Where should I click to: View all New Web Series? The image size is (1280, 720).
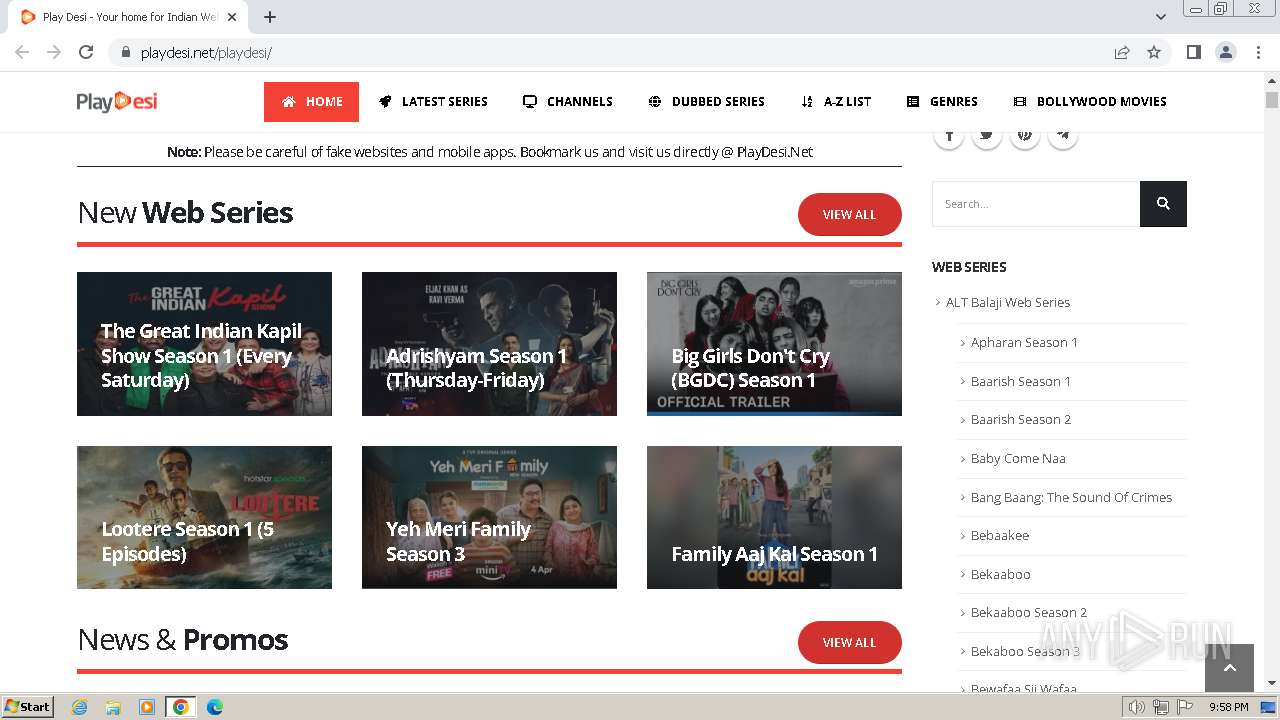coord(849,215)
